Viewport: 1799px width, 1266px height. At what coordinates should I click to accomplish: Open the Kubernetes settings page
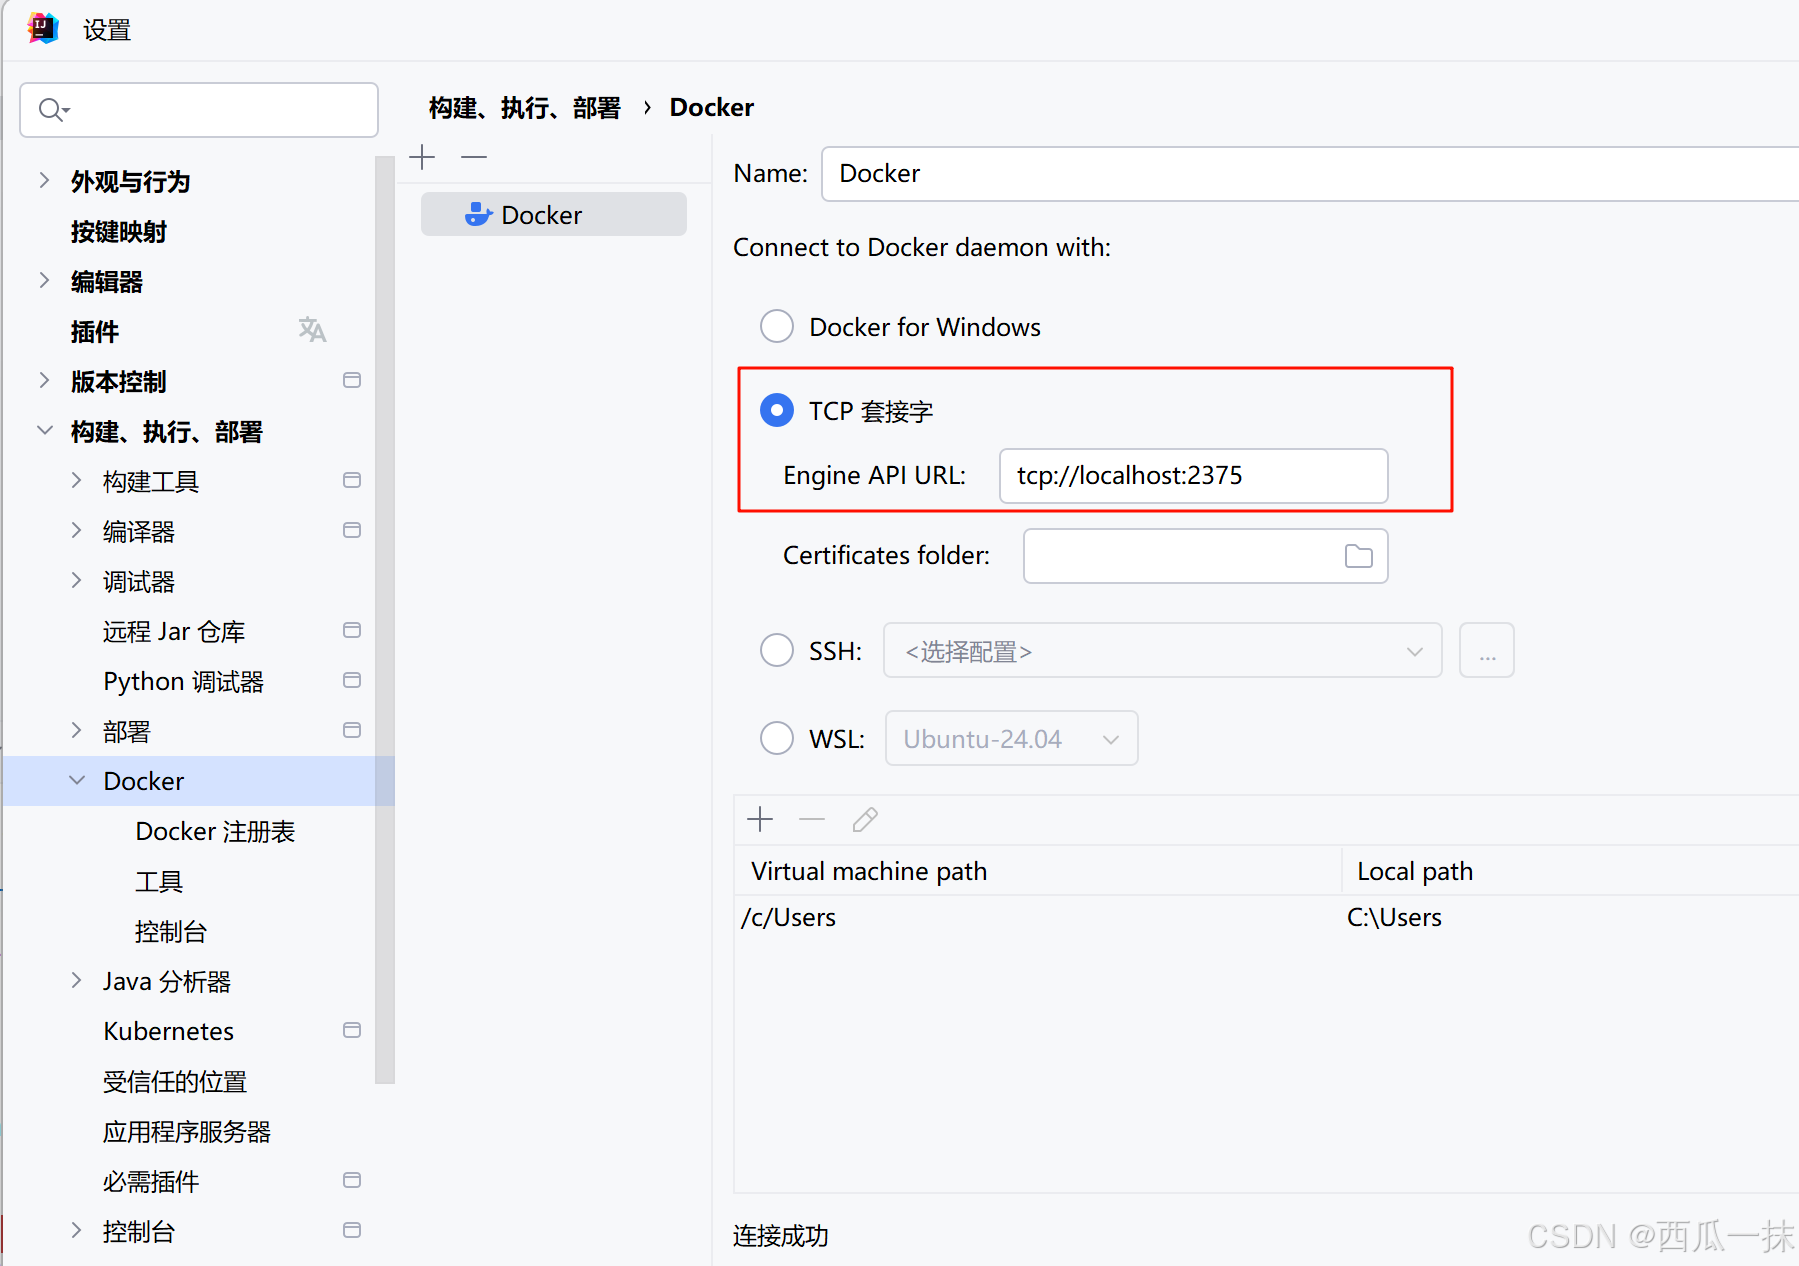tap(168, 1031)
